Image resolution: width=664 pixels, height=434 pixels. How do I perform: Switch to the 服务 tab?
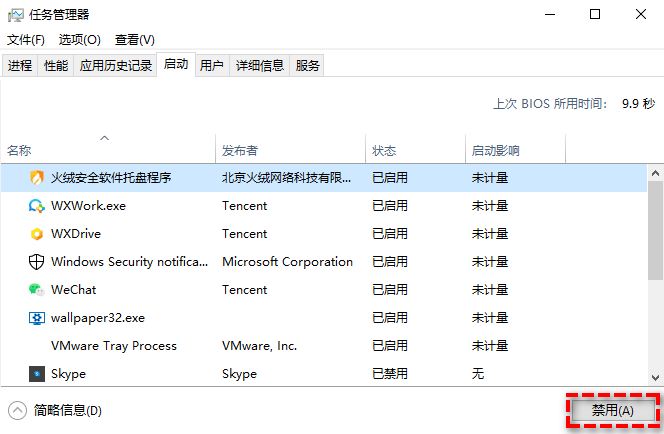point(307,66)
